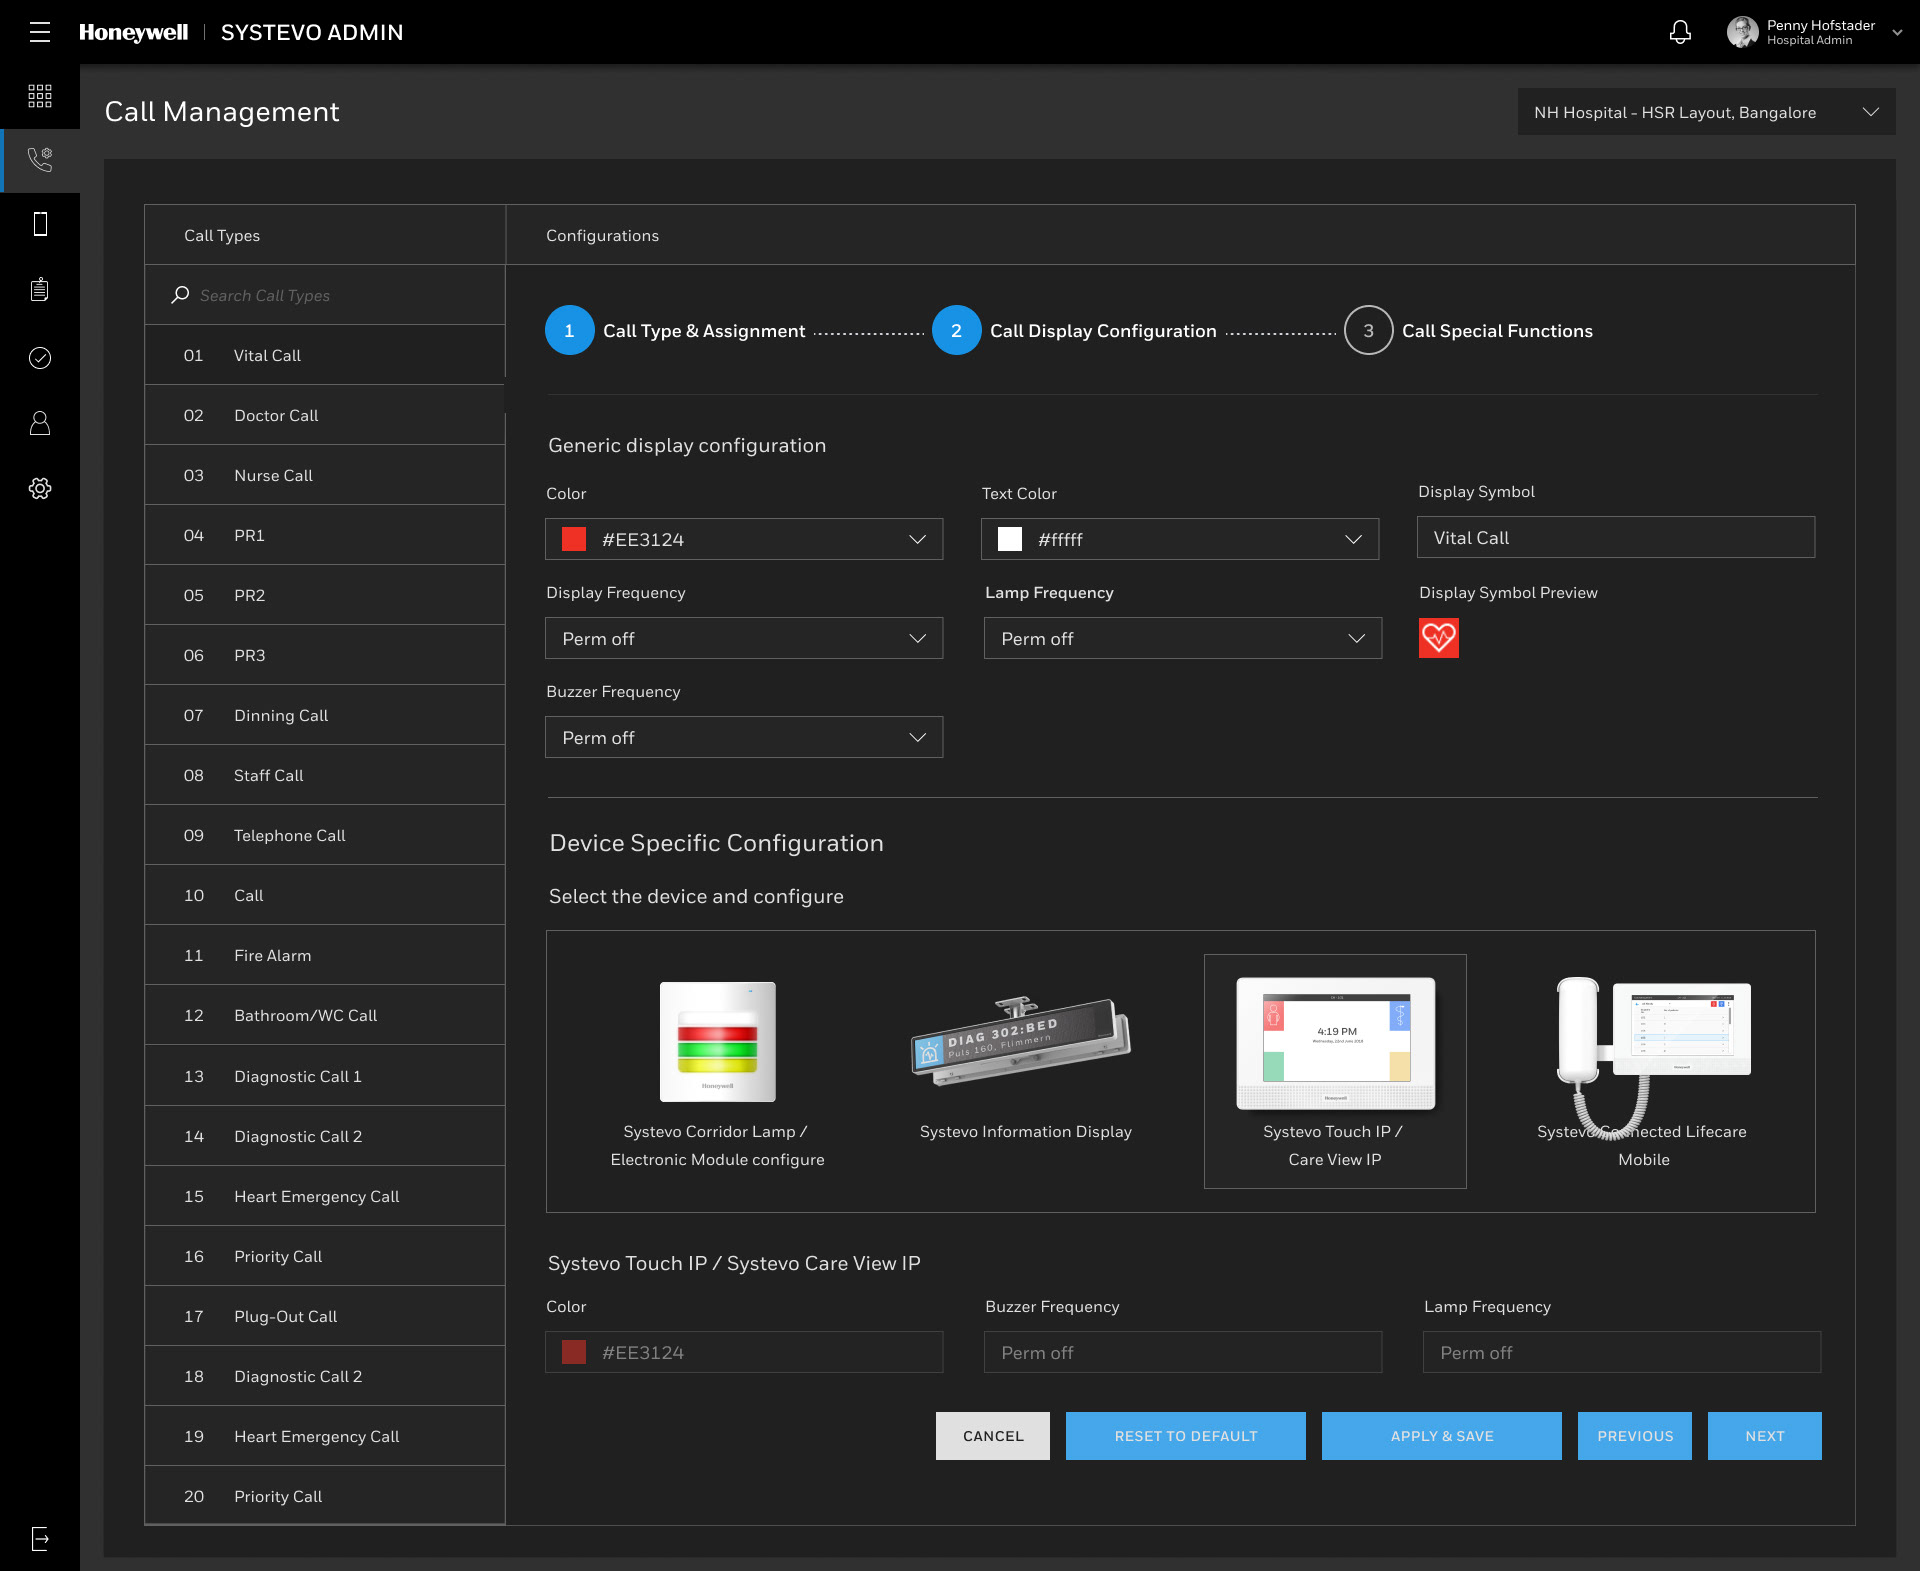Select Doctor Call in call types list
Screen dimensions: 1920x1571
click(276, 415)
